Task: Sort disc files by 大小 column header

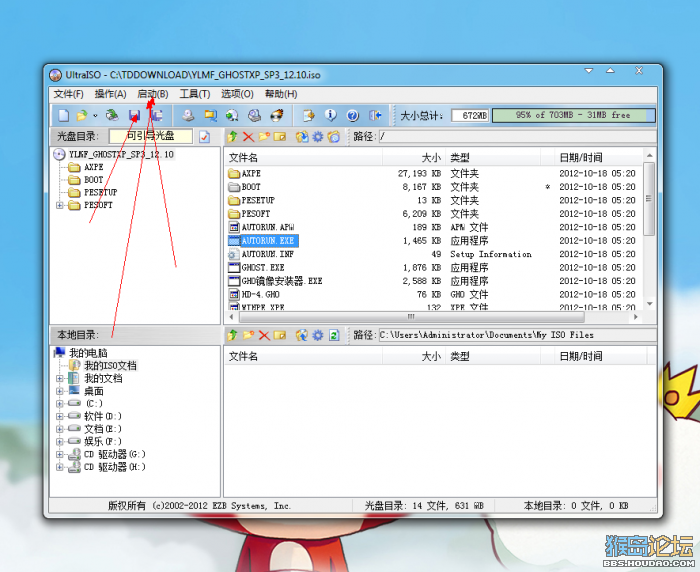Action: click(414, 158)
